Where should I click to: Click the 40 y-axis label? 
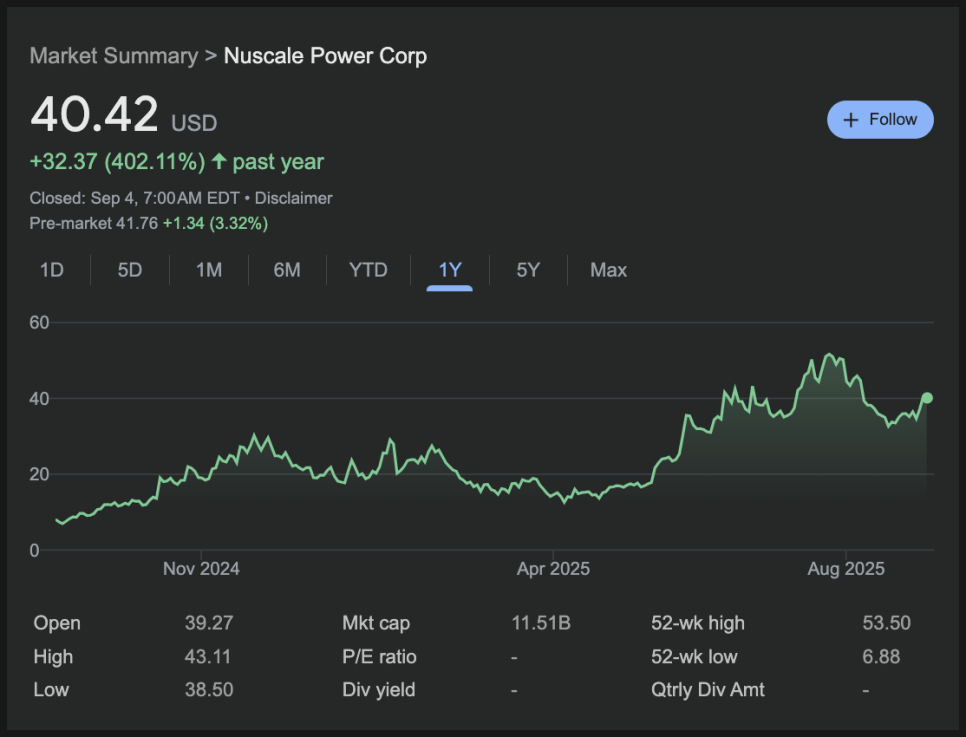pos(39,399)
